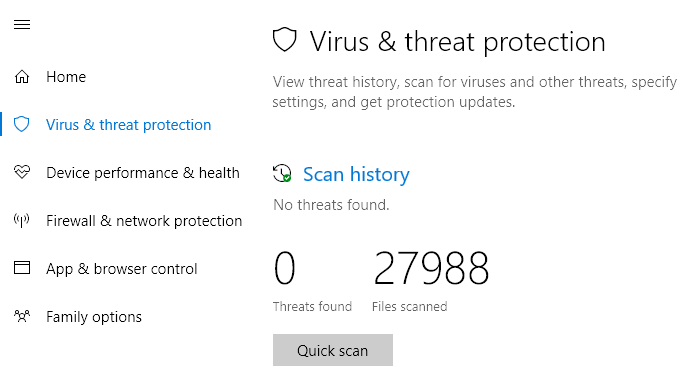This screenshot has height=380, width=680.
Task: Open the Scan history link
Action: point(356,174)
